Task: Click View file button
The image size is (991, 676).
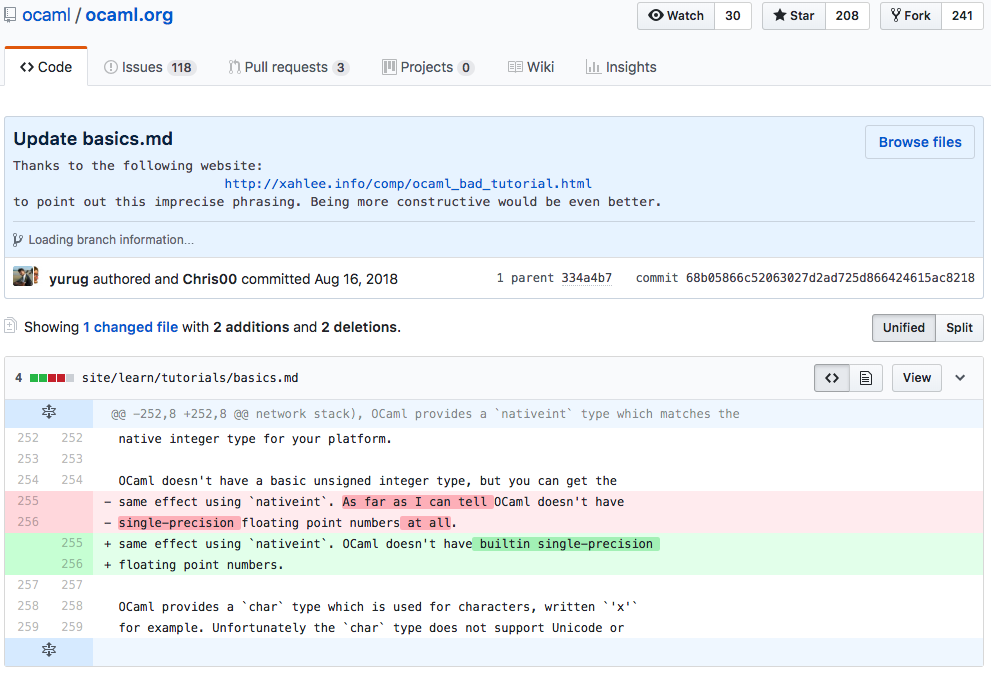Action: (x=916, y=378)
